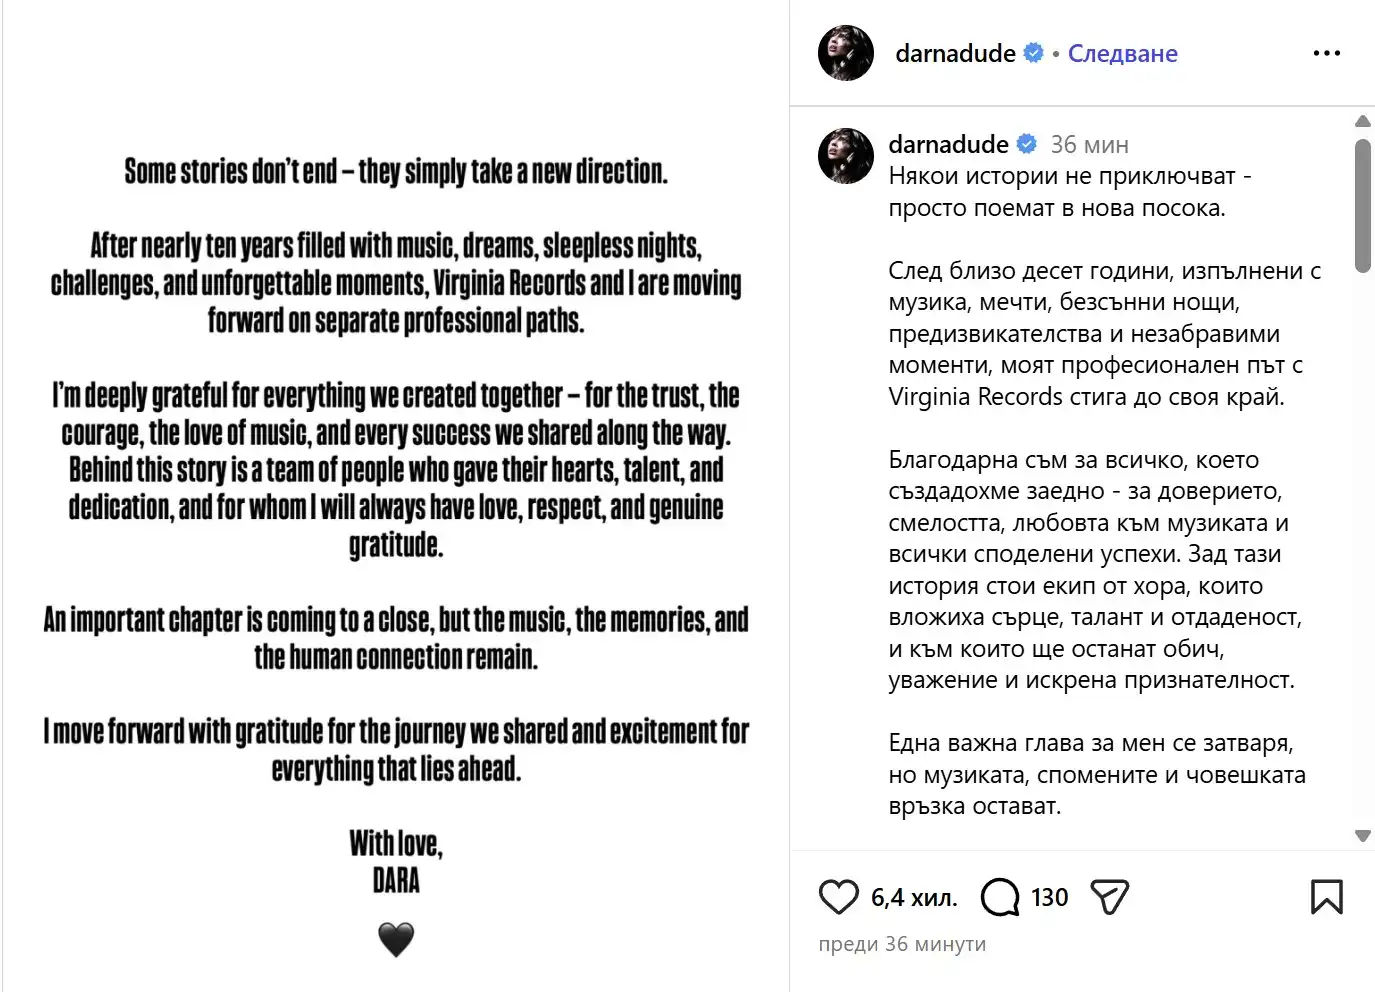Image resolution: width=1375 pixels, height=992 pixels.
Task: Open the darnadude username above the caption
Action: 948,144
